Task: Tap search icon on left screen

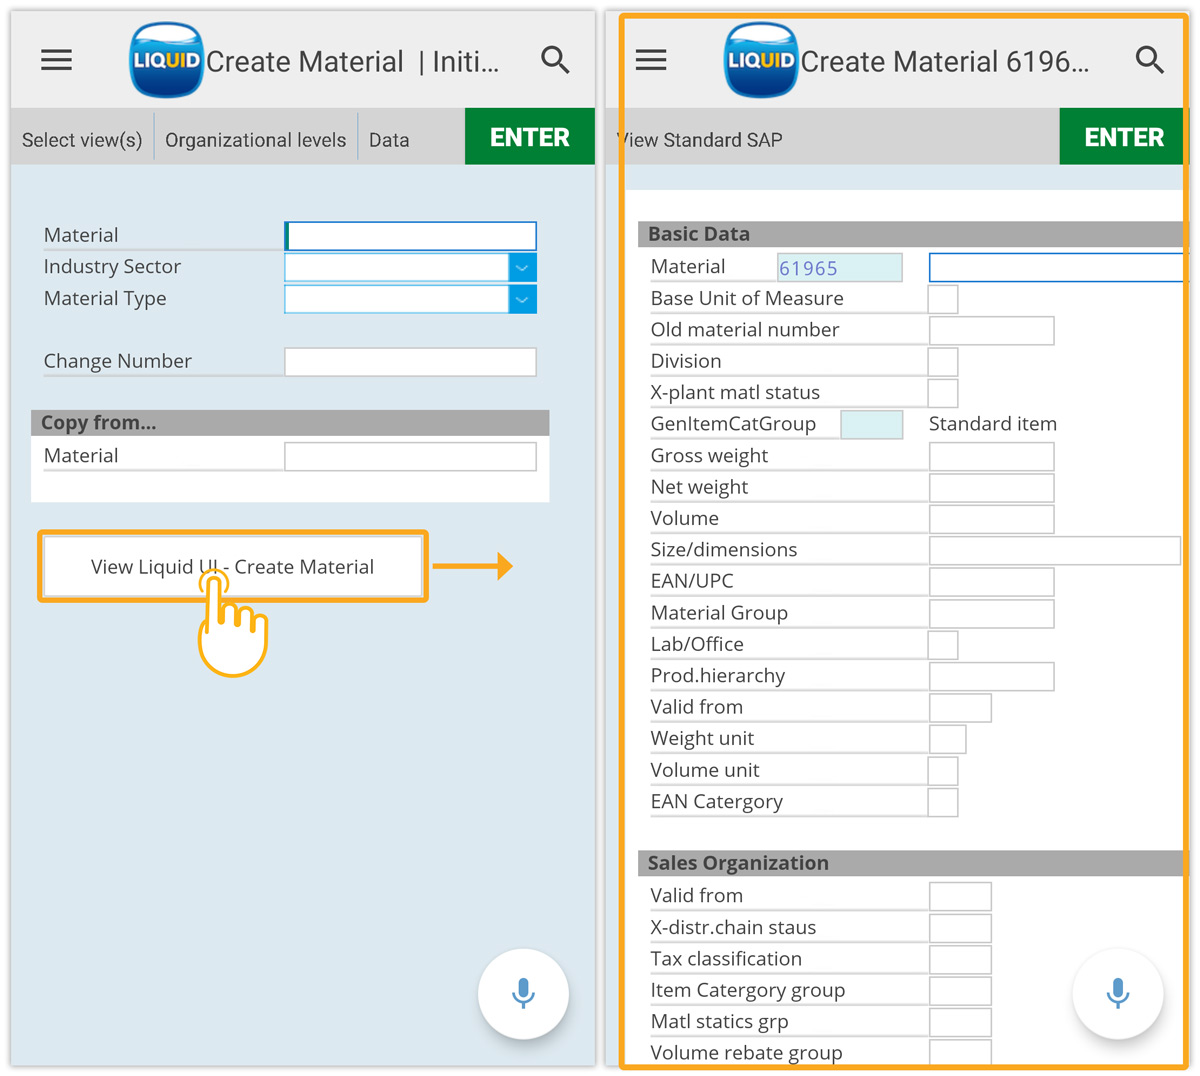Action: coord(555,61)
